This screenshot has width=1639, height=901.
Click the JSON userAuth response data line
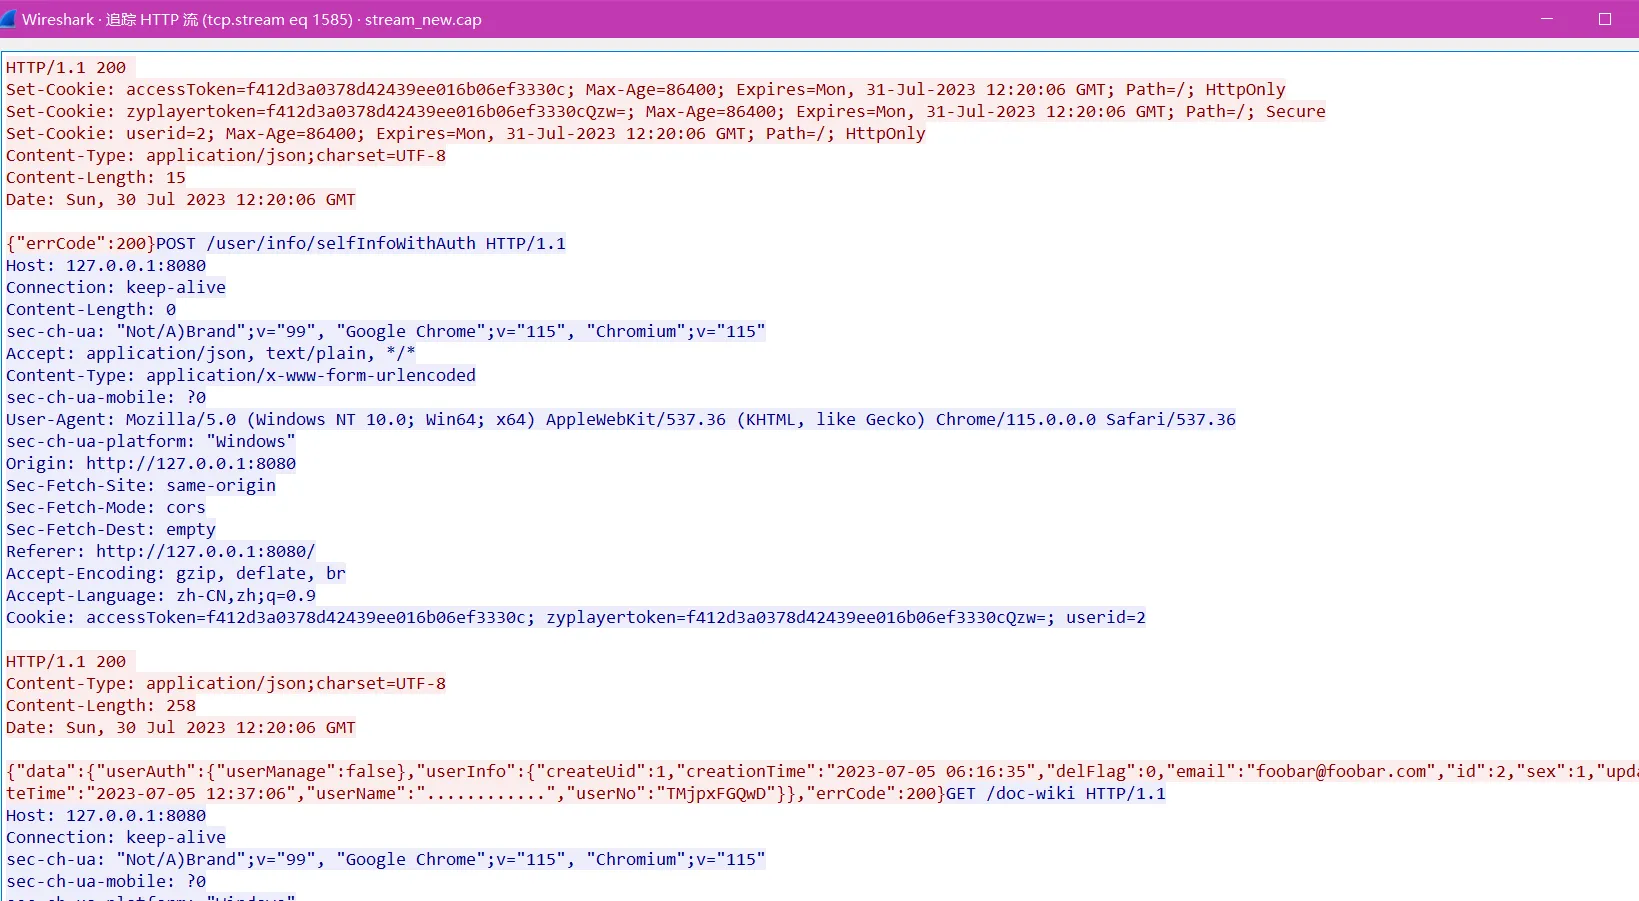coord(800,772)
